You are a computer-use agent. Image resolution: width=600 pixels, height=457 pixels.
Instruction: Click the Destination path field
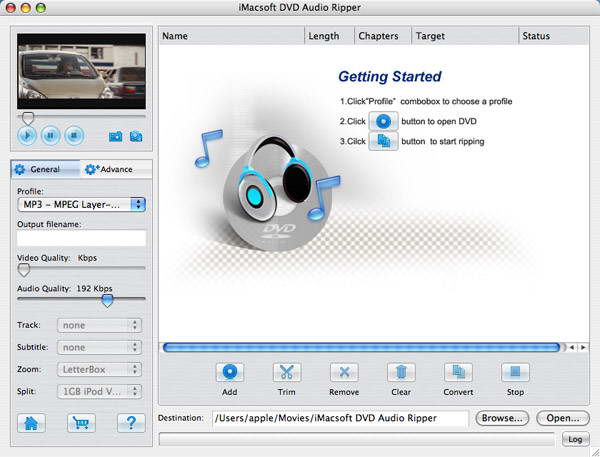pos(340,418)
